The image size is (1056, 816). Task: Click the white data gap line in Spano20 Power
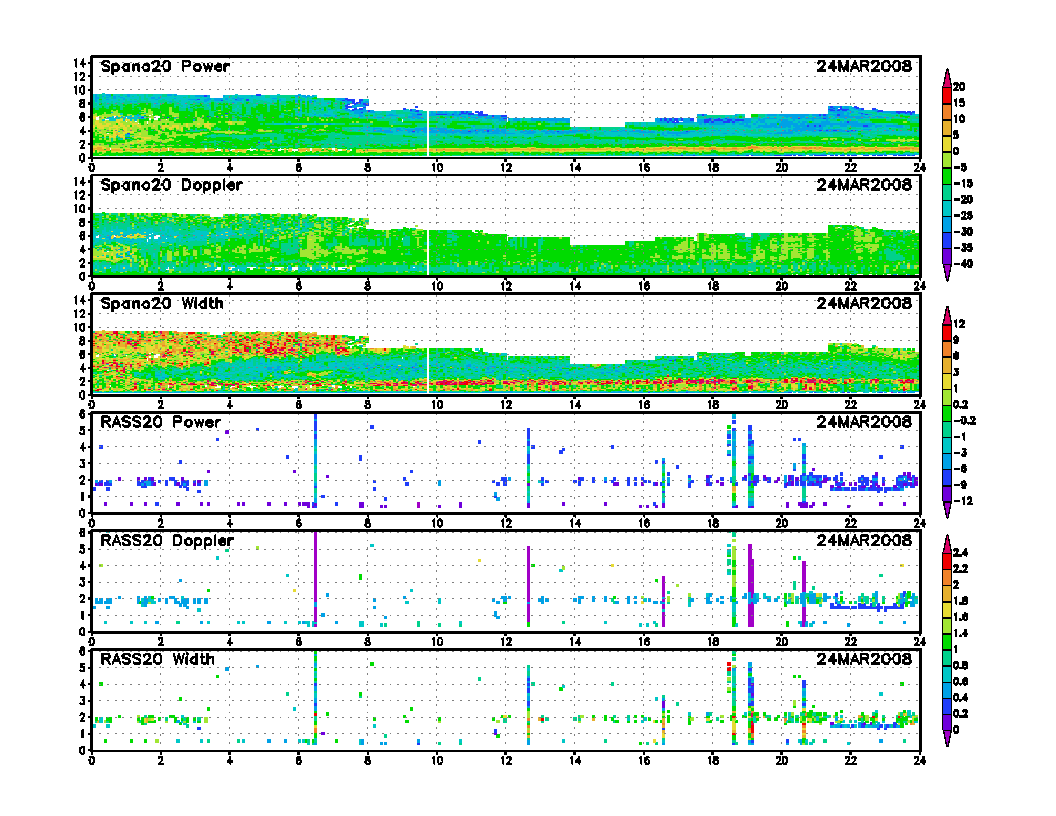click(x=428, y=133)
